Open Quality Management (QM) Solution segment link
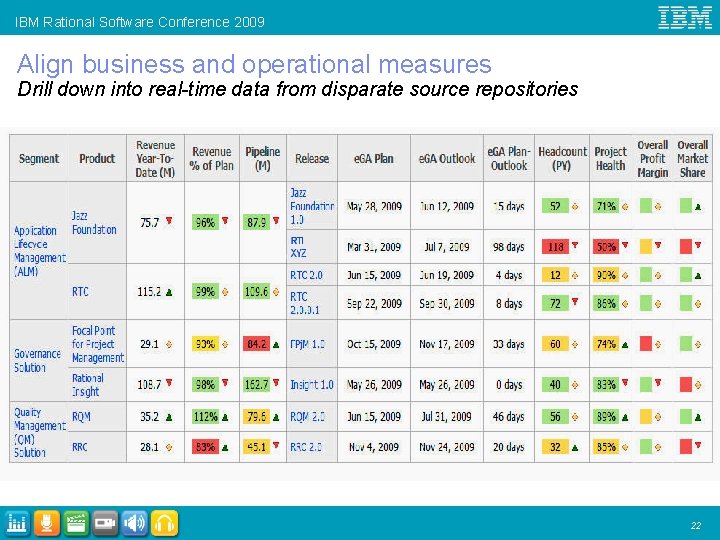This screenshot has width=720, height=540. click(x=39, y=432)
